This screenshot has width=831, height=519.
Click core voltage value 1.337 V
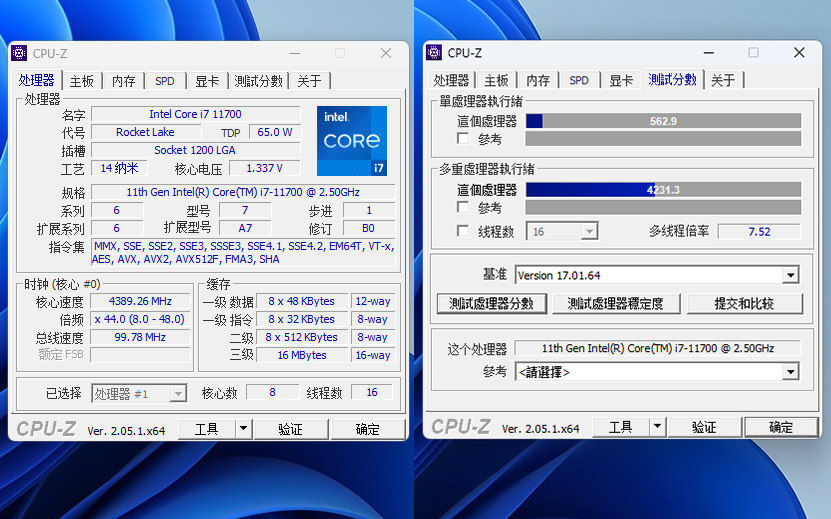coord(264,168)
